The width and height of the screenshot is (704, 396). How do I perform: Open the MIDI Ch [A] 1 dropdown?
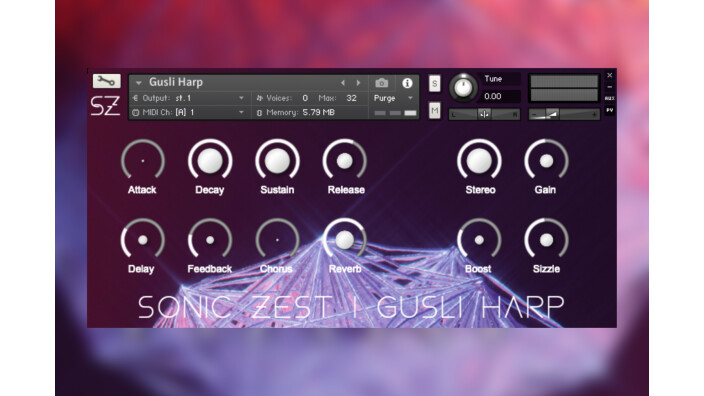click(x=189, y=112)
